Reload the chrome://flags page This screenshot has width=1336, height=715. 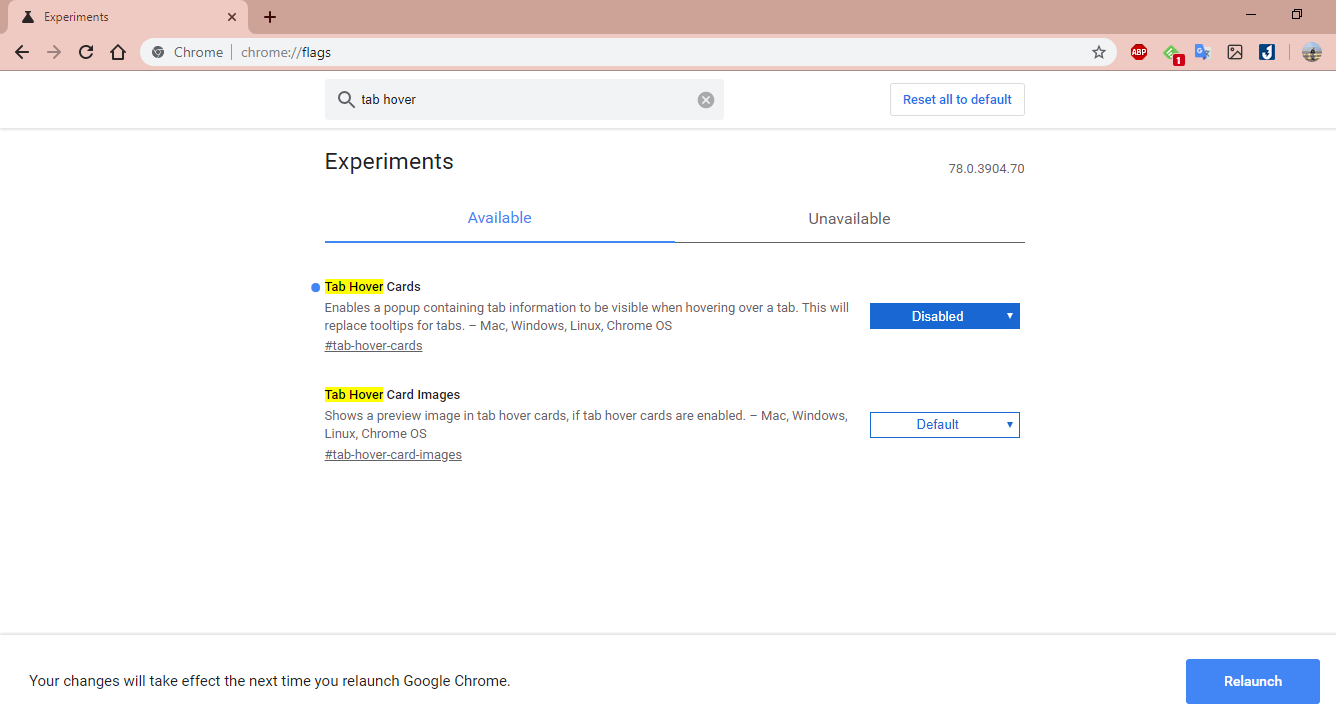click(x=86, y=52)
